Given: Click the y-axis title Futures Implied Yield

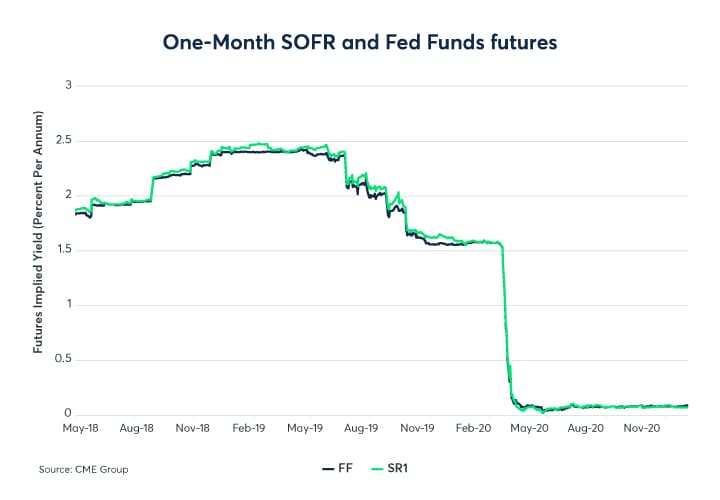Looking at the screenshot, I should point(38,250).
